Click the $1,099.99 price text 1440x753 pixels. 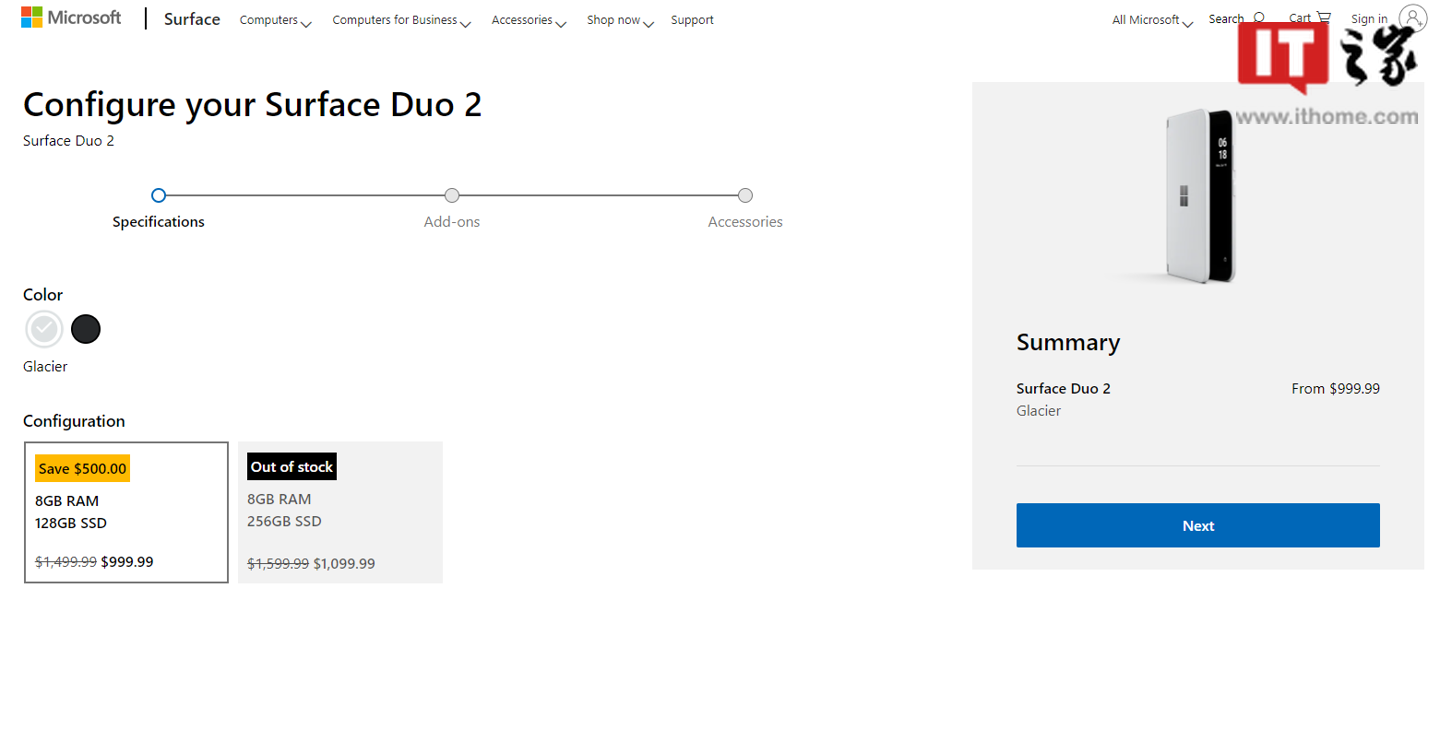(344, 564)
